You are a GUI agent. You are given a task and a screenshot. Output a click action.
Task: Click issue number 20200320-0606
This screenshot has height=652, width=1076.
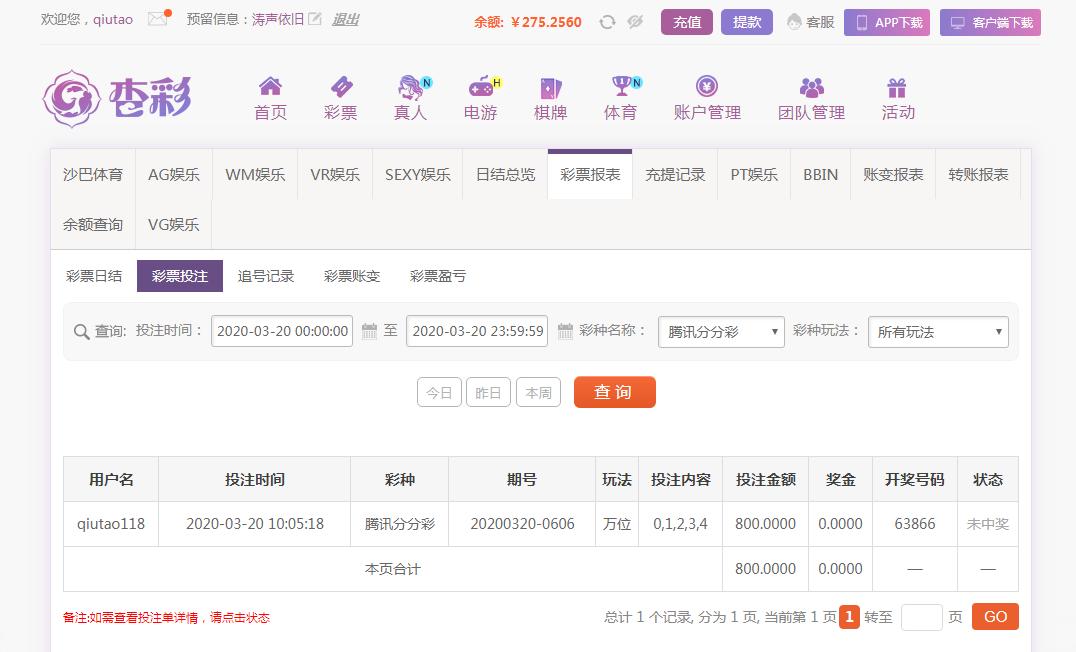point(522,524)
